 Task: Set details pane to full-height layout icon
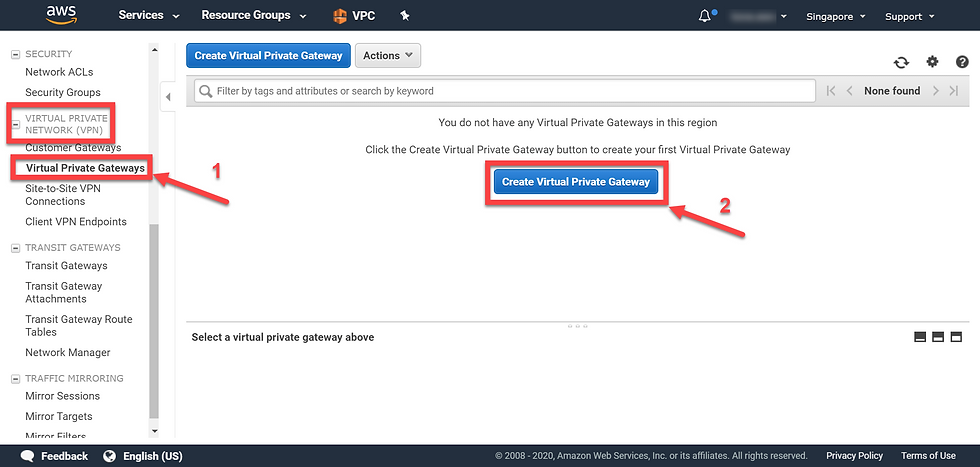956,337
